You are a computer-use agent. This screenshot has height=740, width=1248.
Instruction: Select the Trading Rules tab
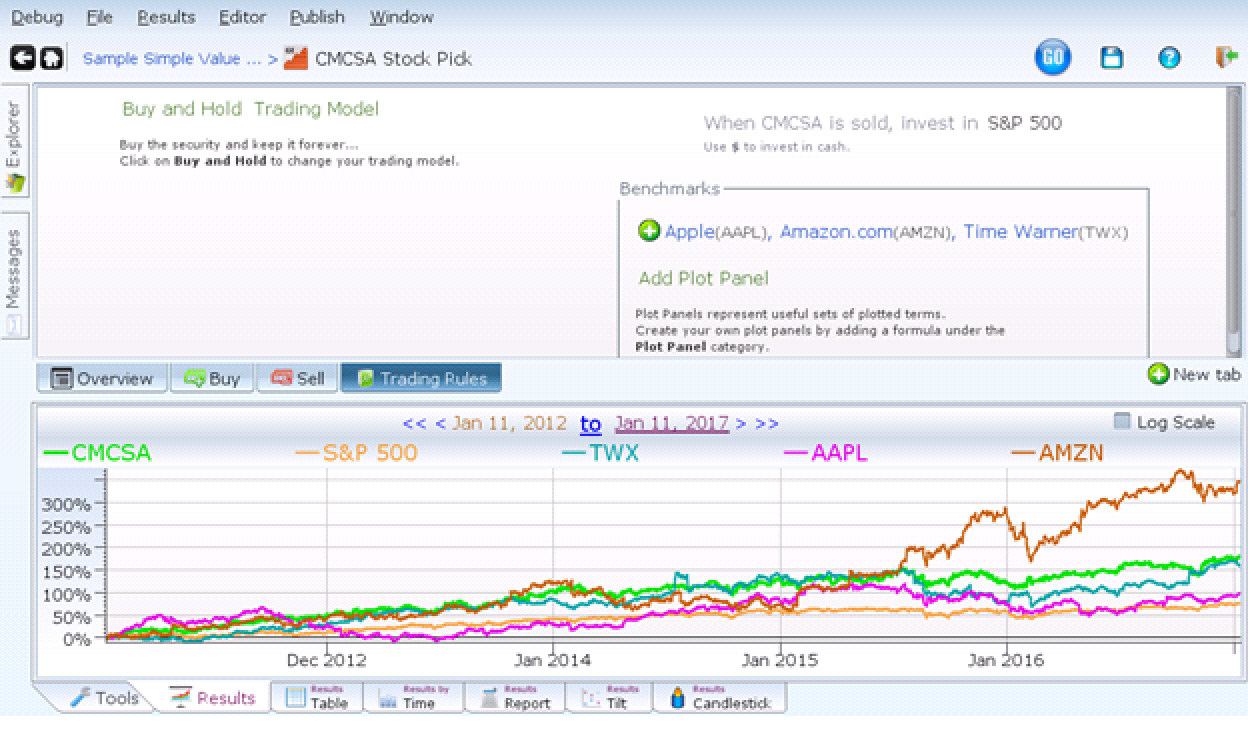[x=421, y=378]
